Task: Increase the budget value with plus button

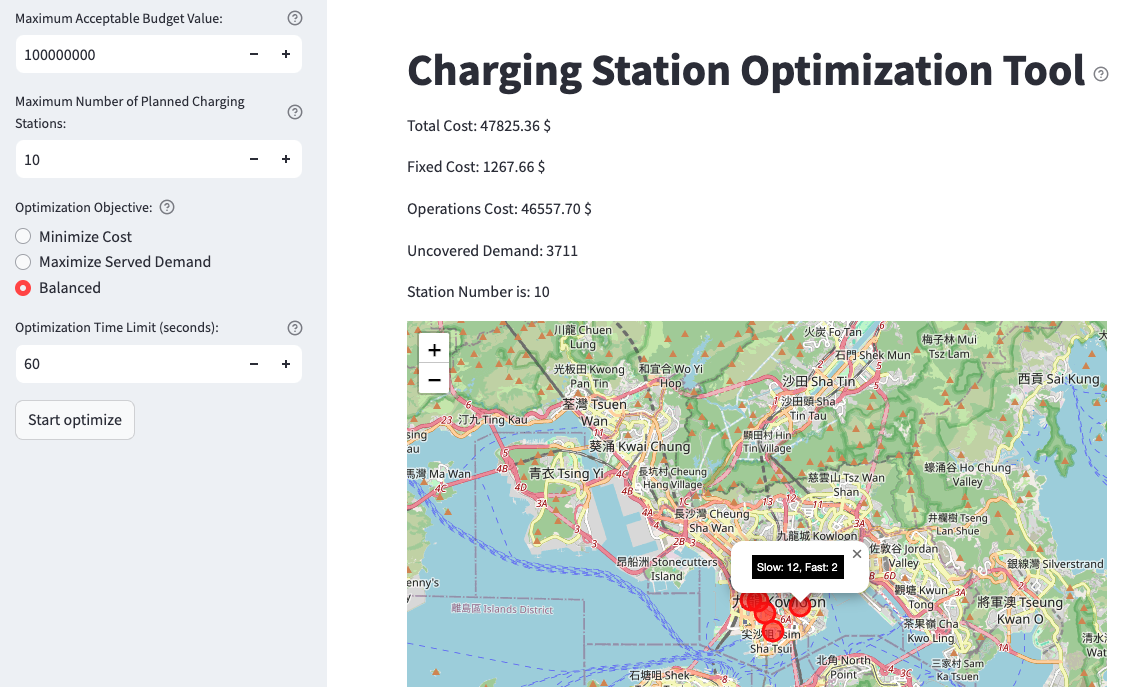Action: (x=286, y=54)
